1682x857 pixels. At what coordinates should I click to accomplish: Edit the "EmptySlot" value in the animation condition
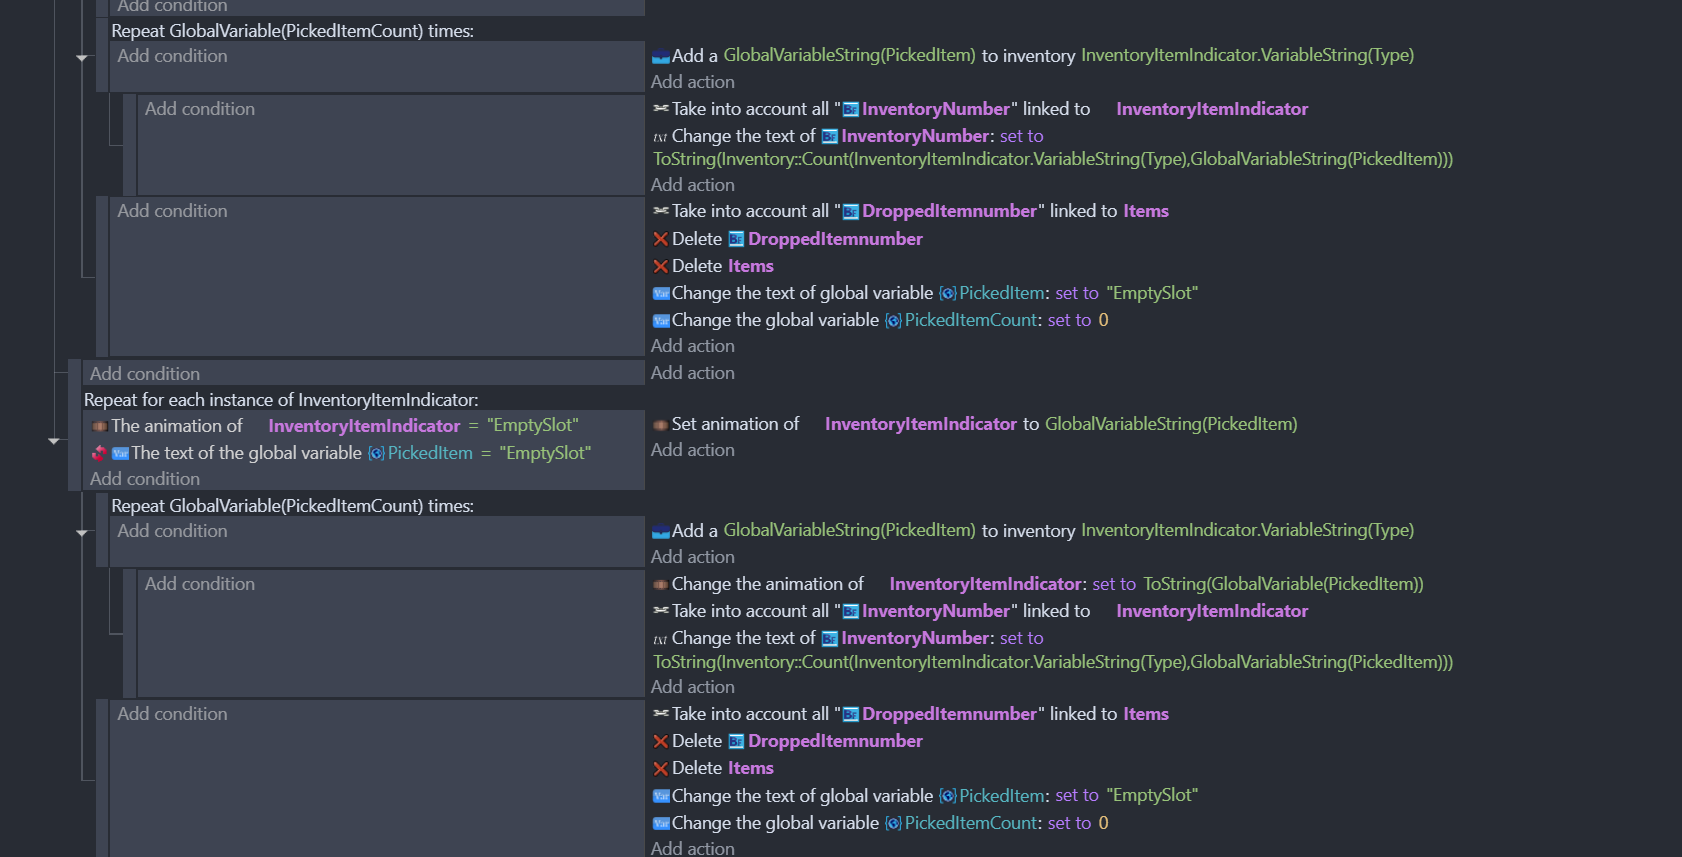[x=532, y=426]
